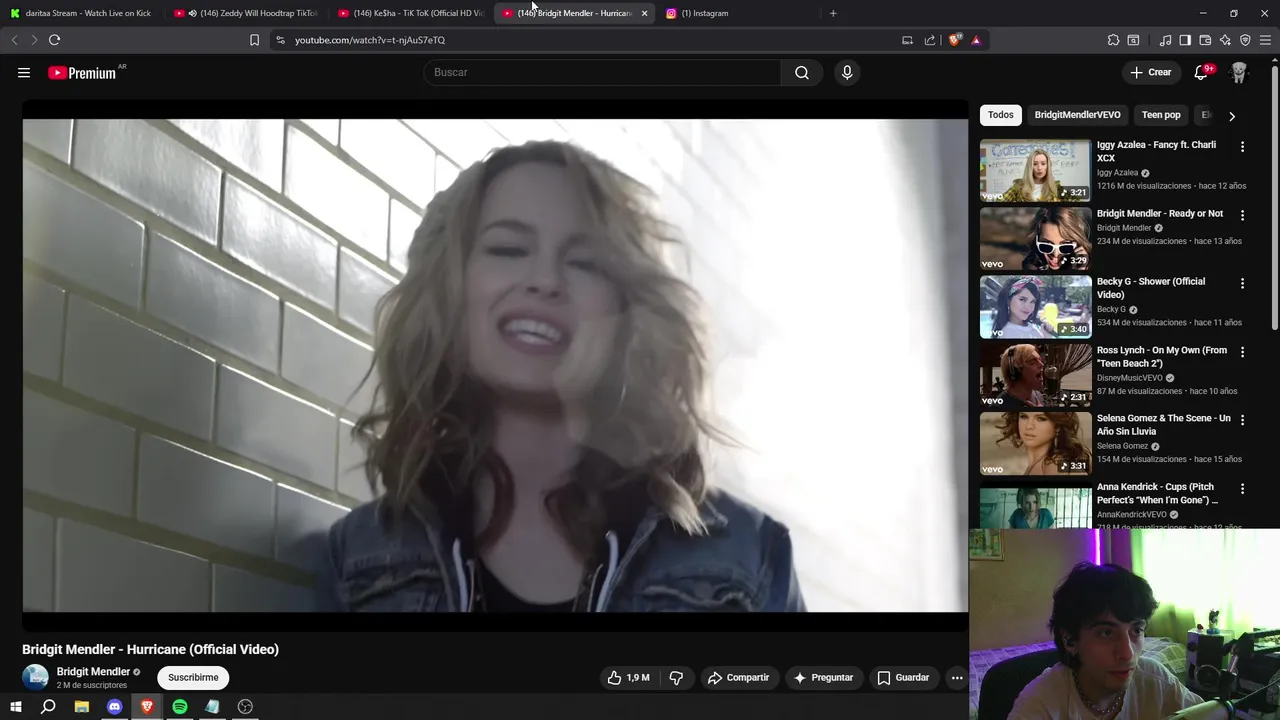Open the YouTube guide hamburger menu

(x=24, y=72)
